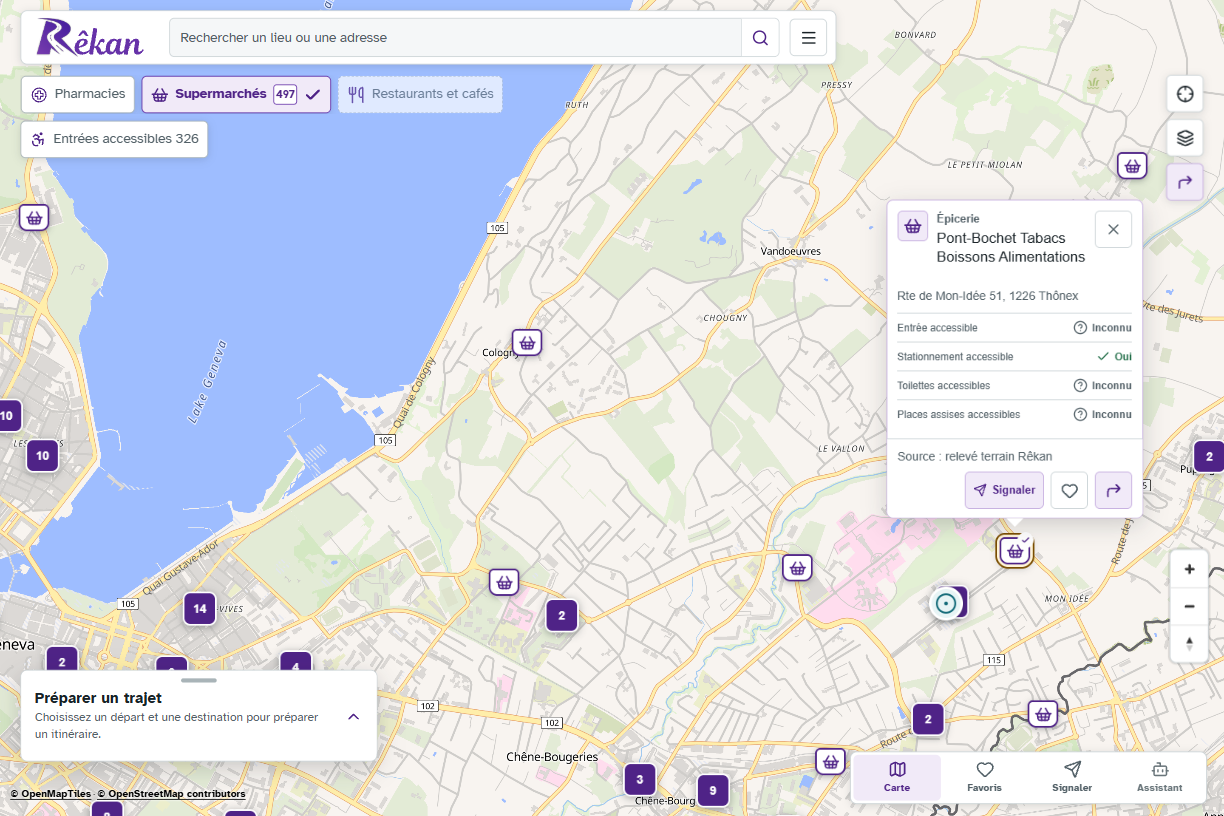Click Toilettes accessibles Inconnu status
This screenshot has width=1224, height=816.
click(1102, 386)
